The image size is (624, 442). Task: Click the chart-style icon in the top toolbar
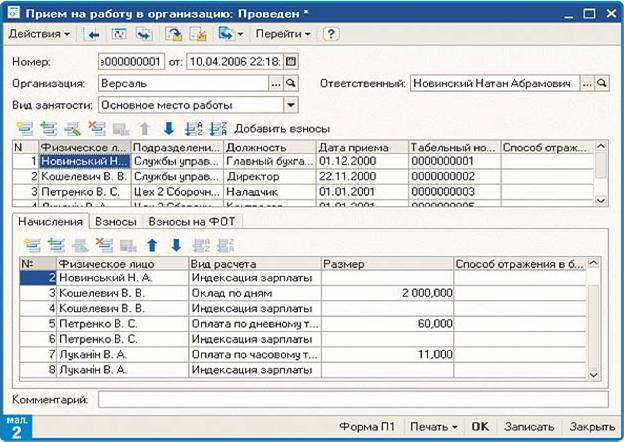[x=119, y=34]
